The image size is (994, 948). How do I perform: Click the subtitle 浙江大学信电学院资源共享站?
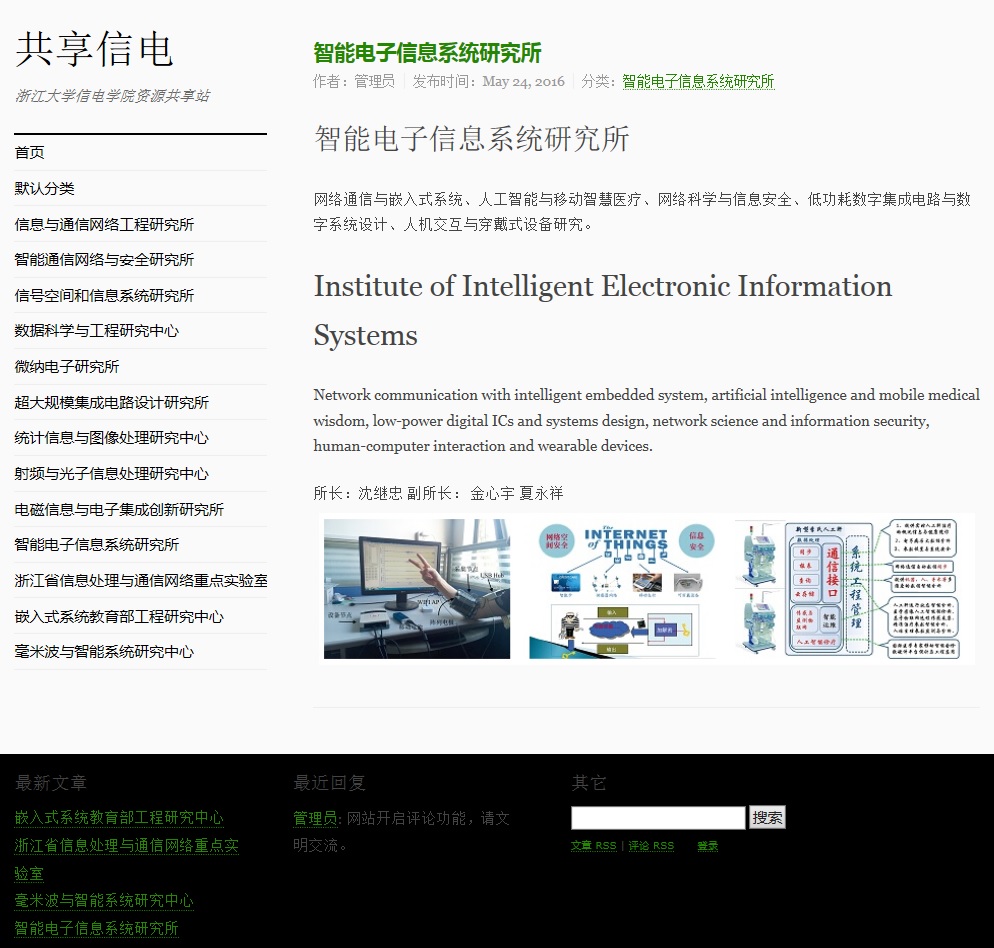(112, 96)
